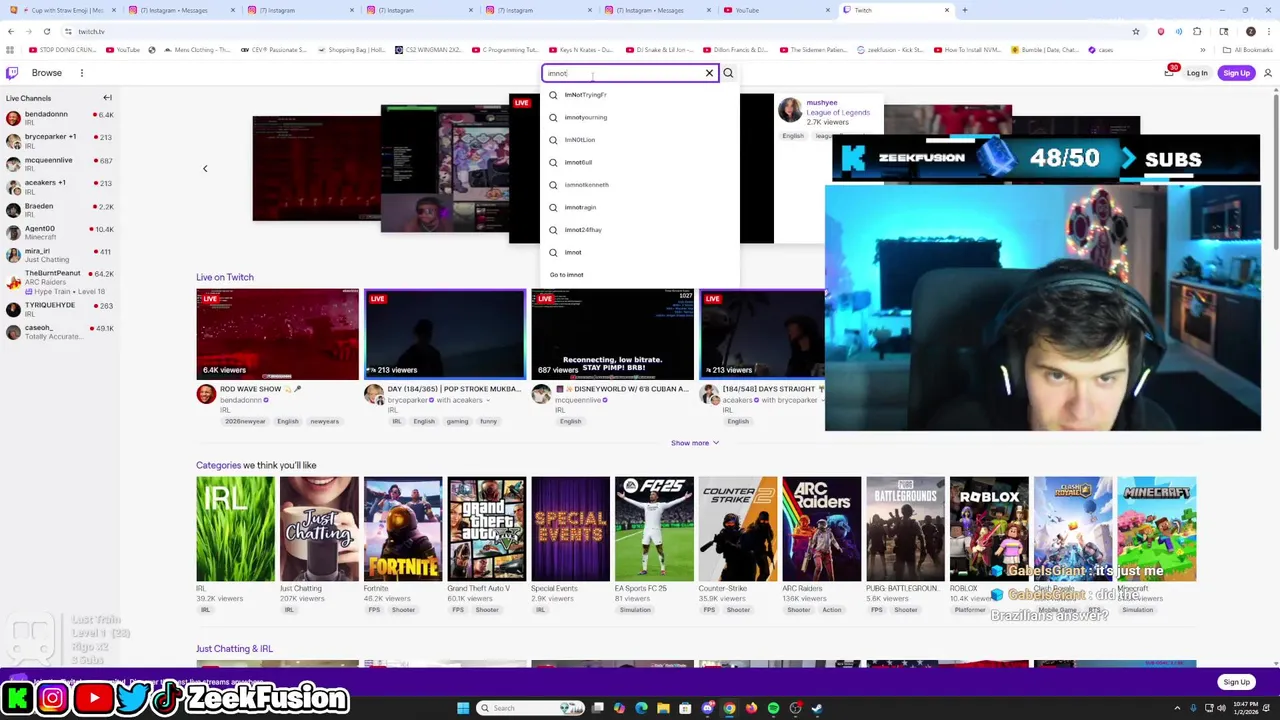Open the EA Sports FC 25 category
The image size is (1280, 720).
tap(654, 529)
